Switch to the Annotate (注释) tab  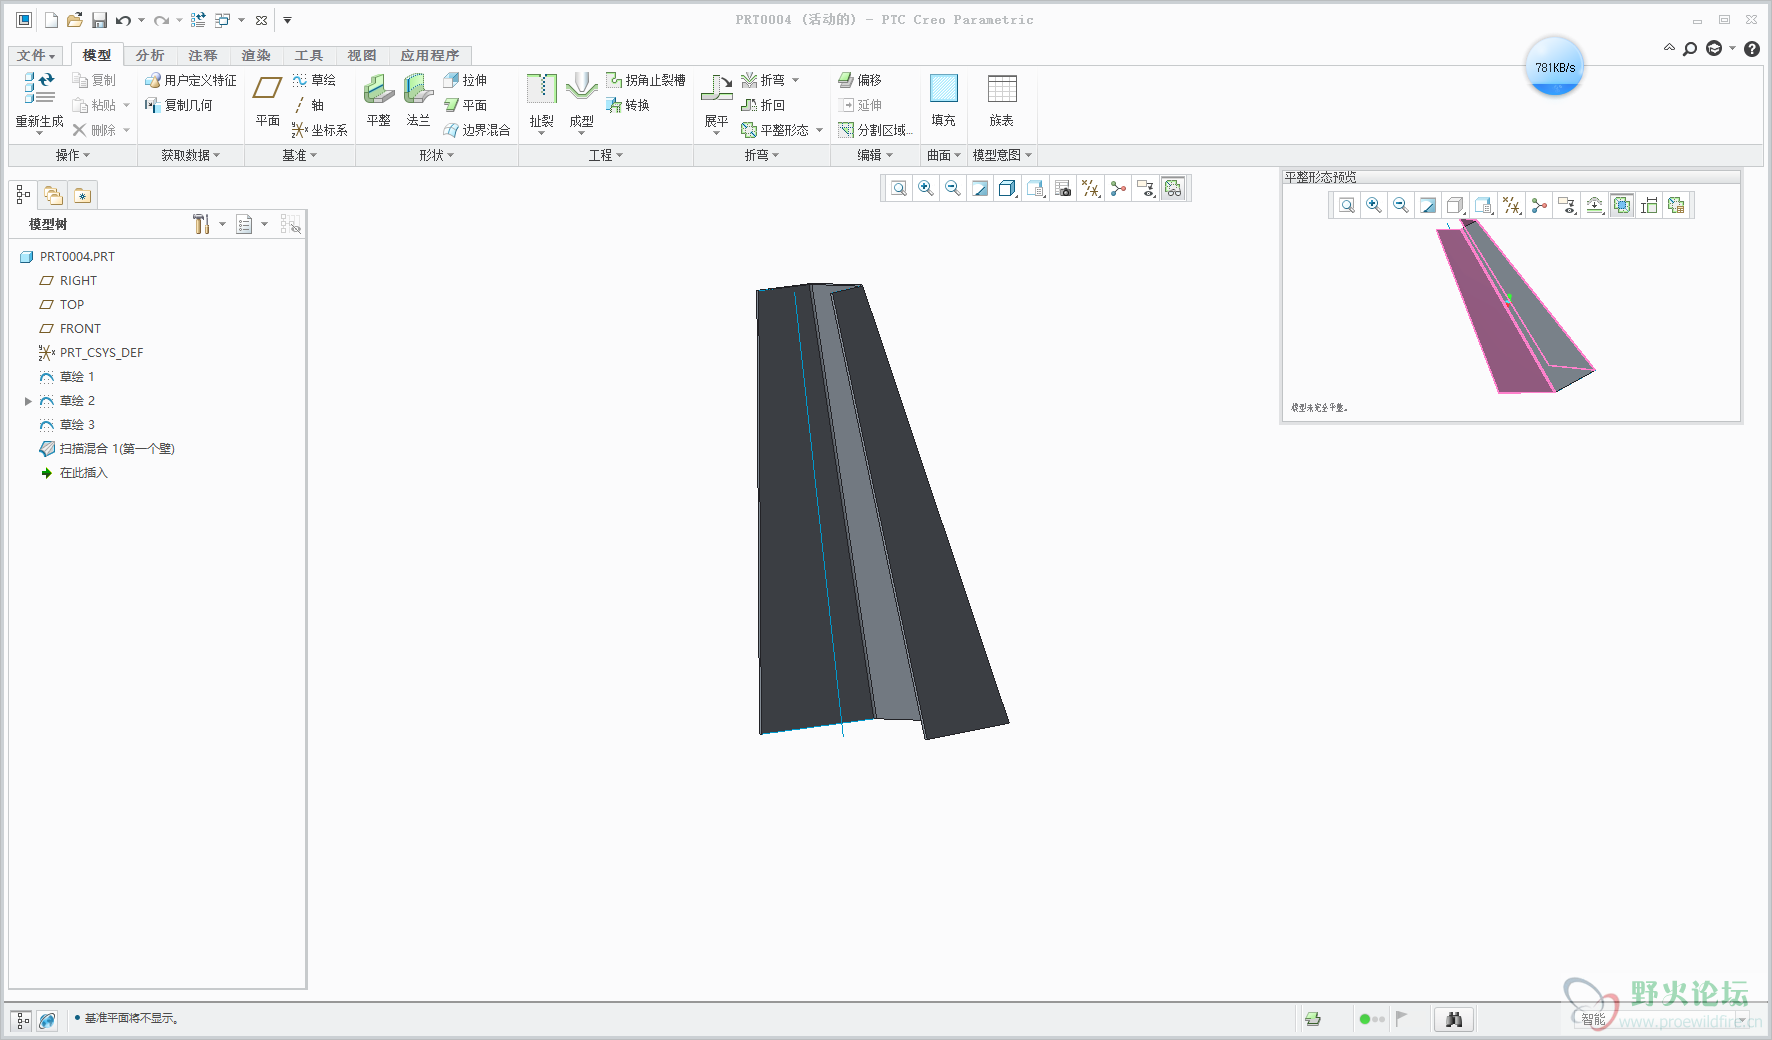pos(203,55)
